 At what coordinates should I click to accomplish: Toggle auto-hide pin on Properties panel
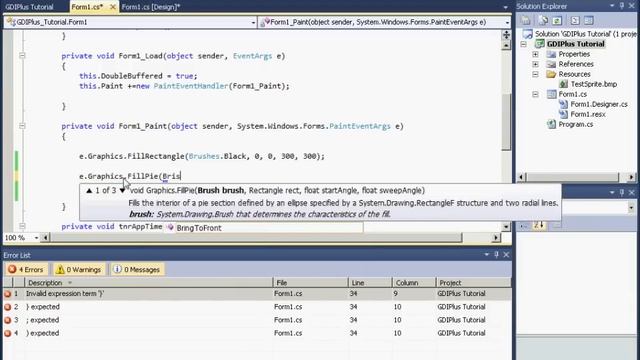click(x=622, y=192)
